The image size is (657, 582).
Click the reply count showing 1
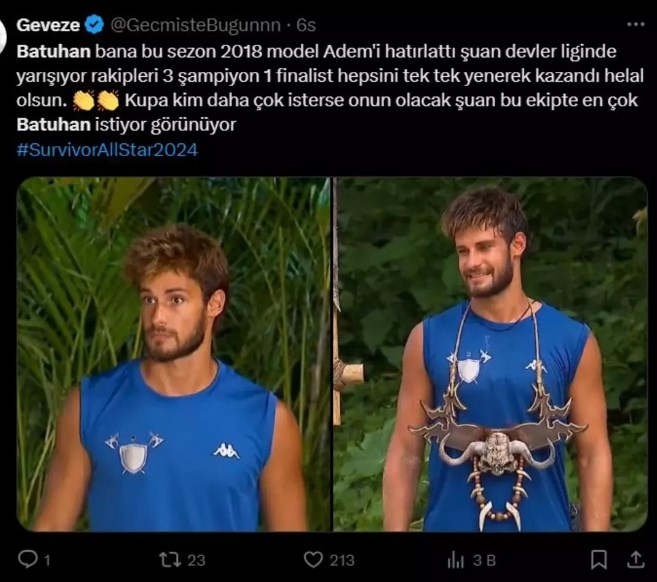pos(47,560)
